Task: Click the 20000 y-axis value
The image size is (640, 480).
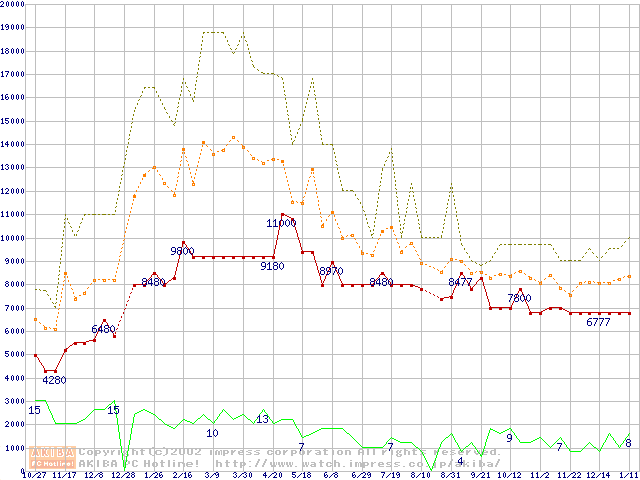Action: (x=12, y=4)
